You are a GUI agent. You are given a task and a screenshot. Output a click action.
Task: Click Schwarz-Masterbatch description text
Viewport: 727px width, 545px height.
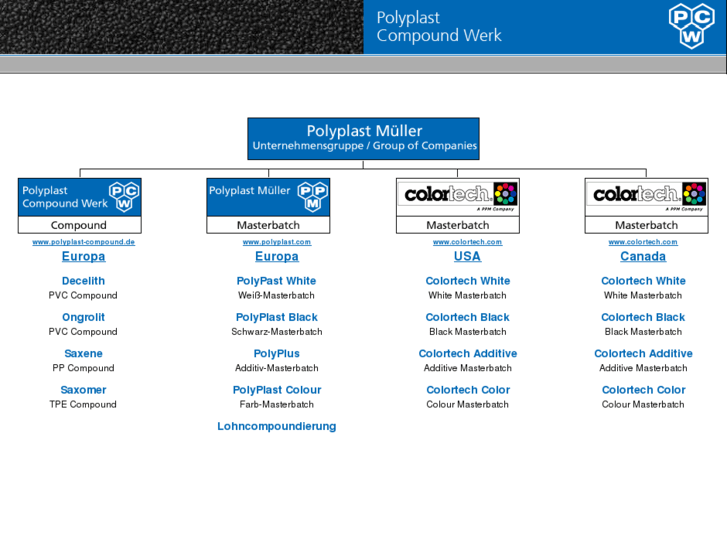click(x=277, y=332)
